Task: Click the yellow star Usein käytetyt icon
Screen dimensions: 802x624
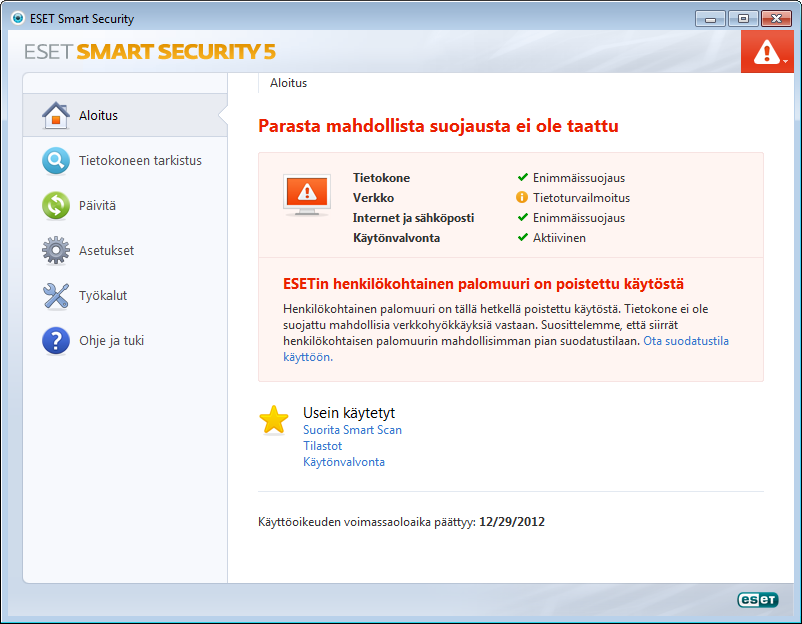Action: pos(274,420)
